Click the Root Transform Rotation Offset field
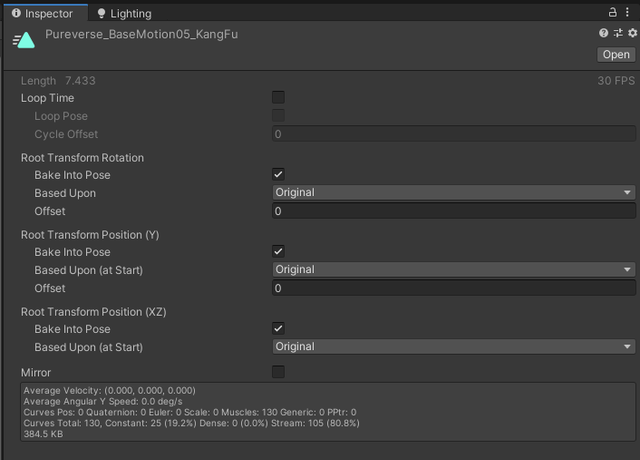This screenshot has height=460, width=640. tap(454, 211)
